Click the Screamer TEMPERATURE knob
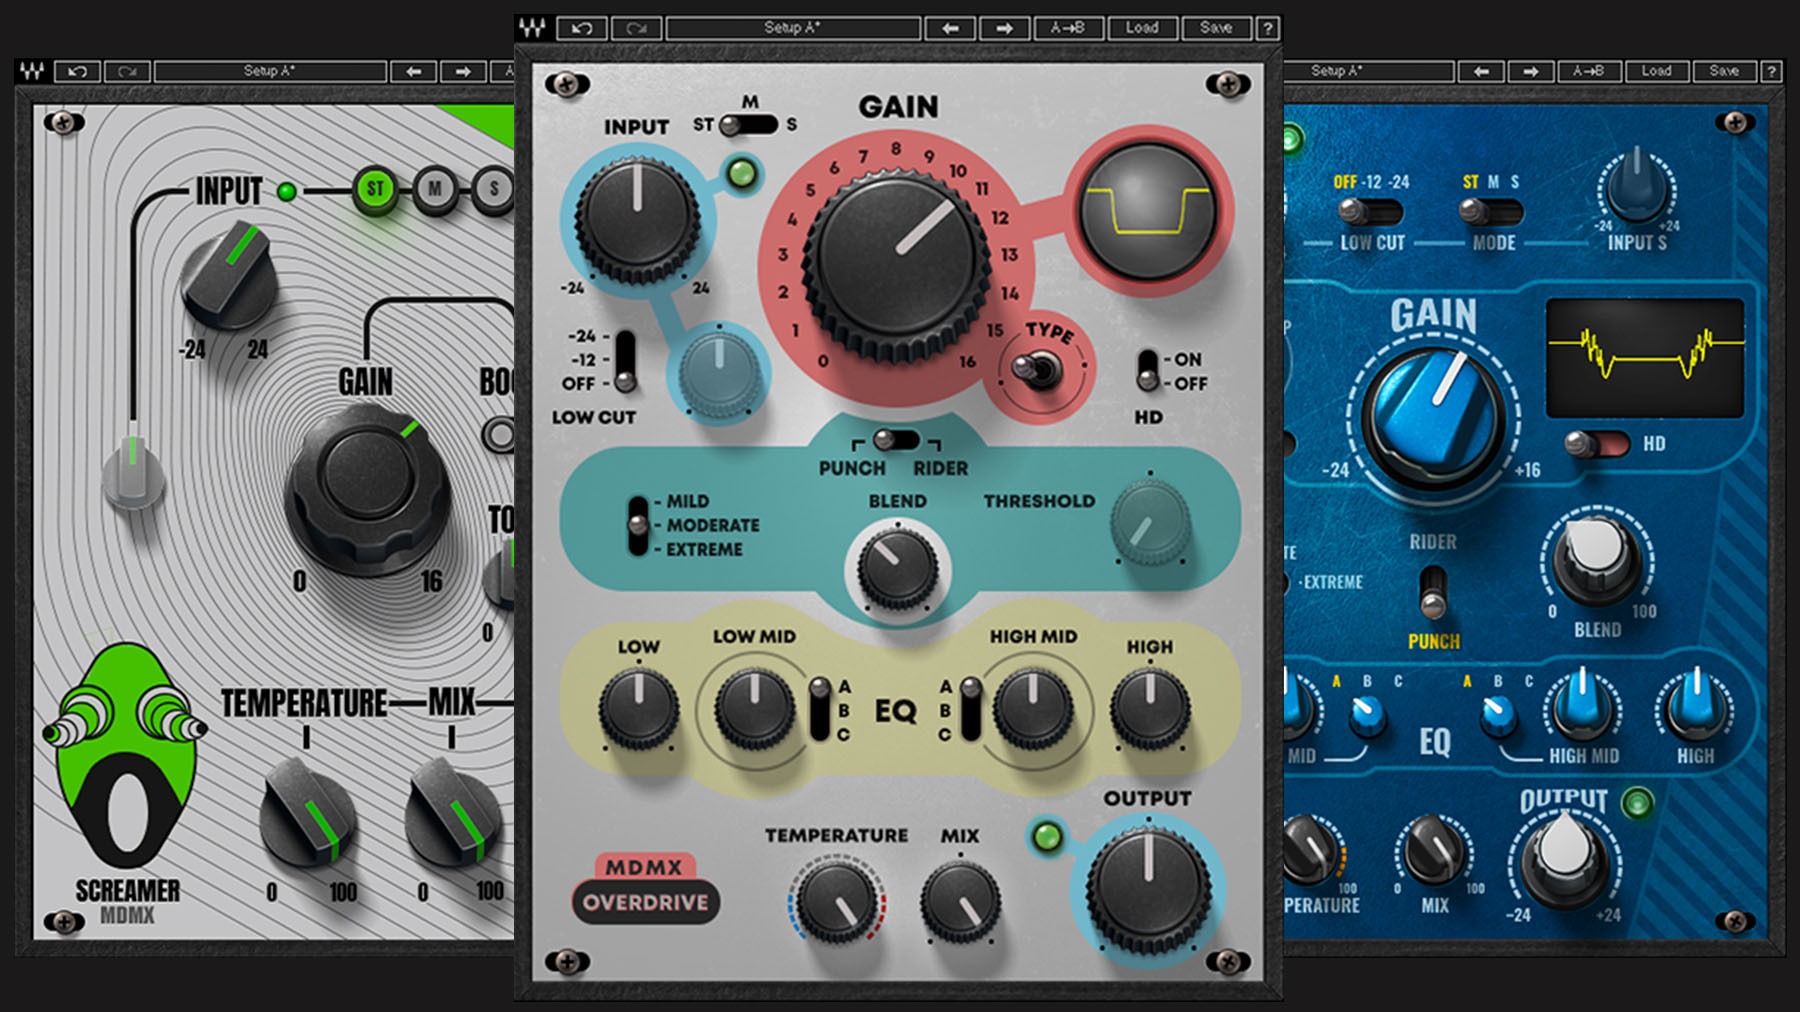 coord(306,812)
